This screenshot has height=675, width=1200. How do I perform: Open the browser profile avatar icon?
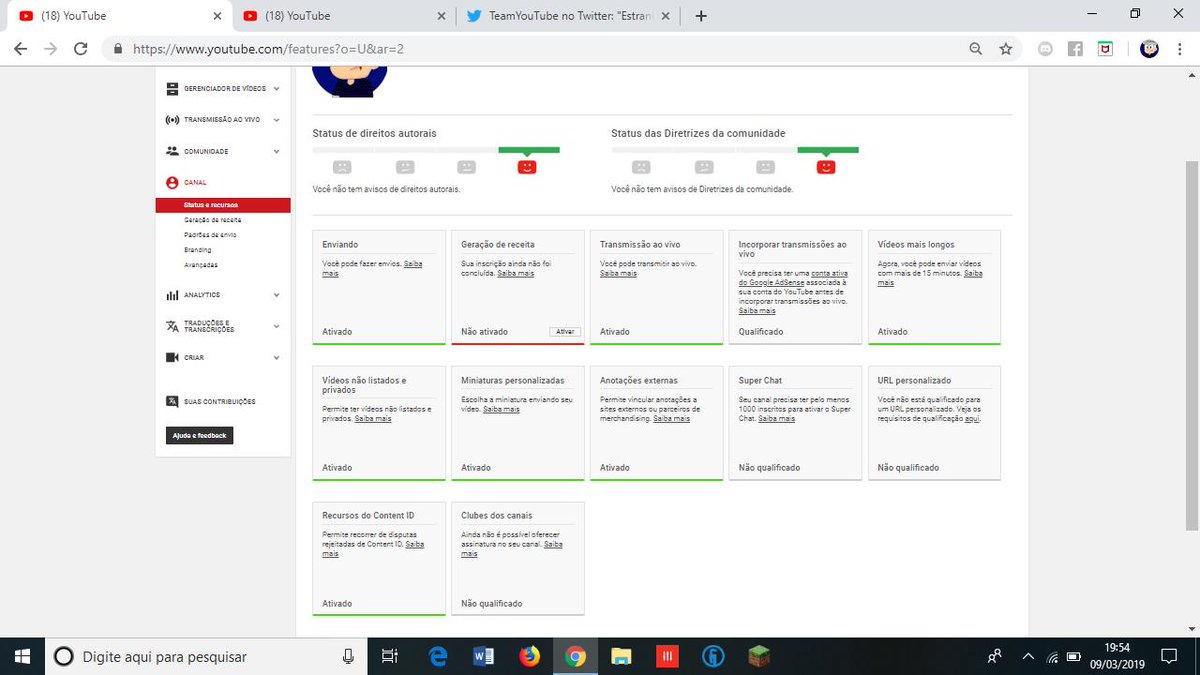click(x=1150, y=48)
